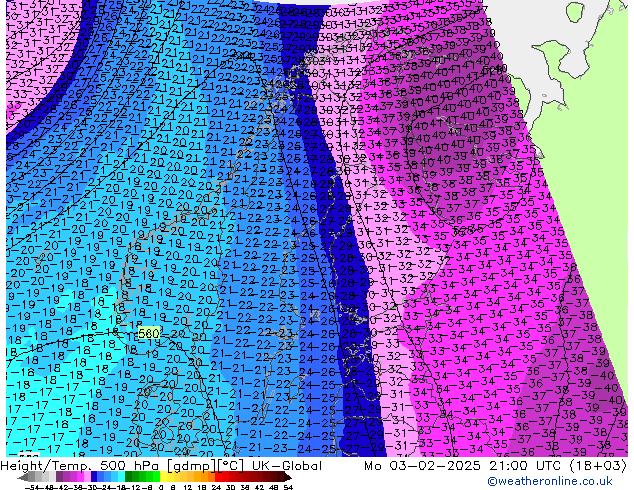Click the -54 label under the legend
Screen dimensions: 634x490
click(32, 488)
